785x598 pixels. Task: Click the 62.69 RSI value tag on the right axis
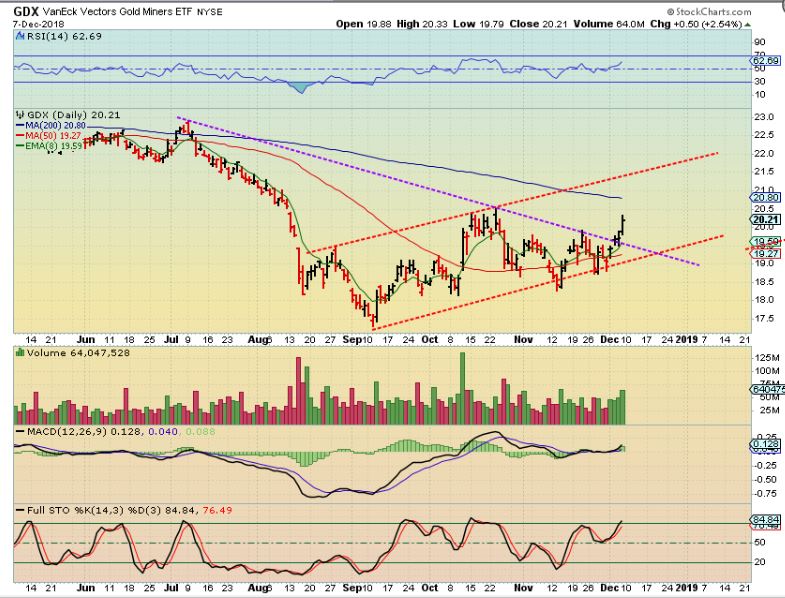click(x=766, y=61)
